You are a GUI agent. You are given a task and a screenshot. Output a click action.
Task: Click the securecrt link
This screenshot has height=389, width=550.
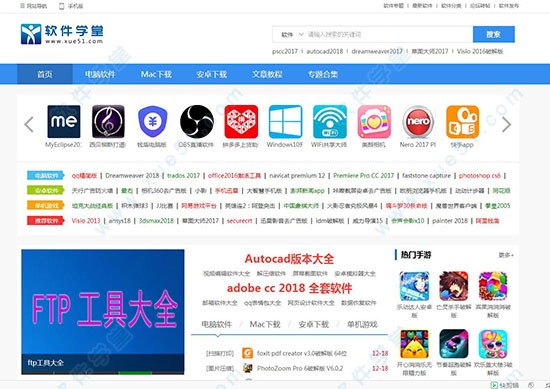click(240, 221)
